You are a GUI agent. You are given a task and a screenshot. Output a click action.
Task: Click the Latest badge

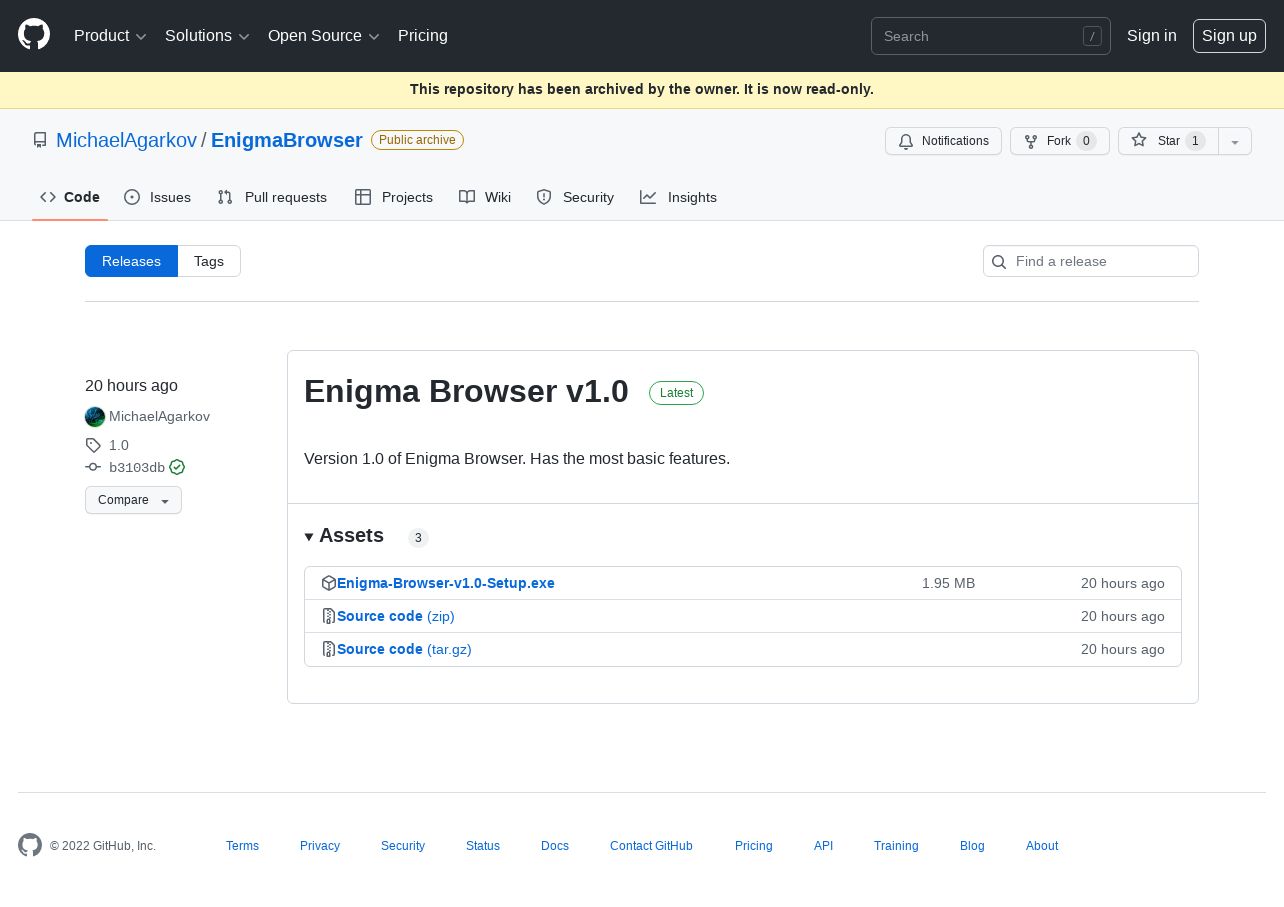[x=676, y=393]
